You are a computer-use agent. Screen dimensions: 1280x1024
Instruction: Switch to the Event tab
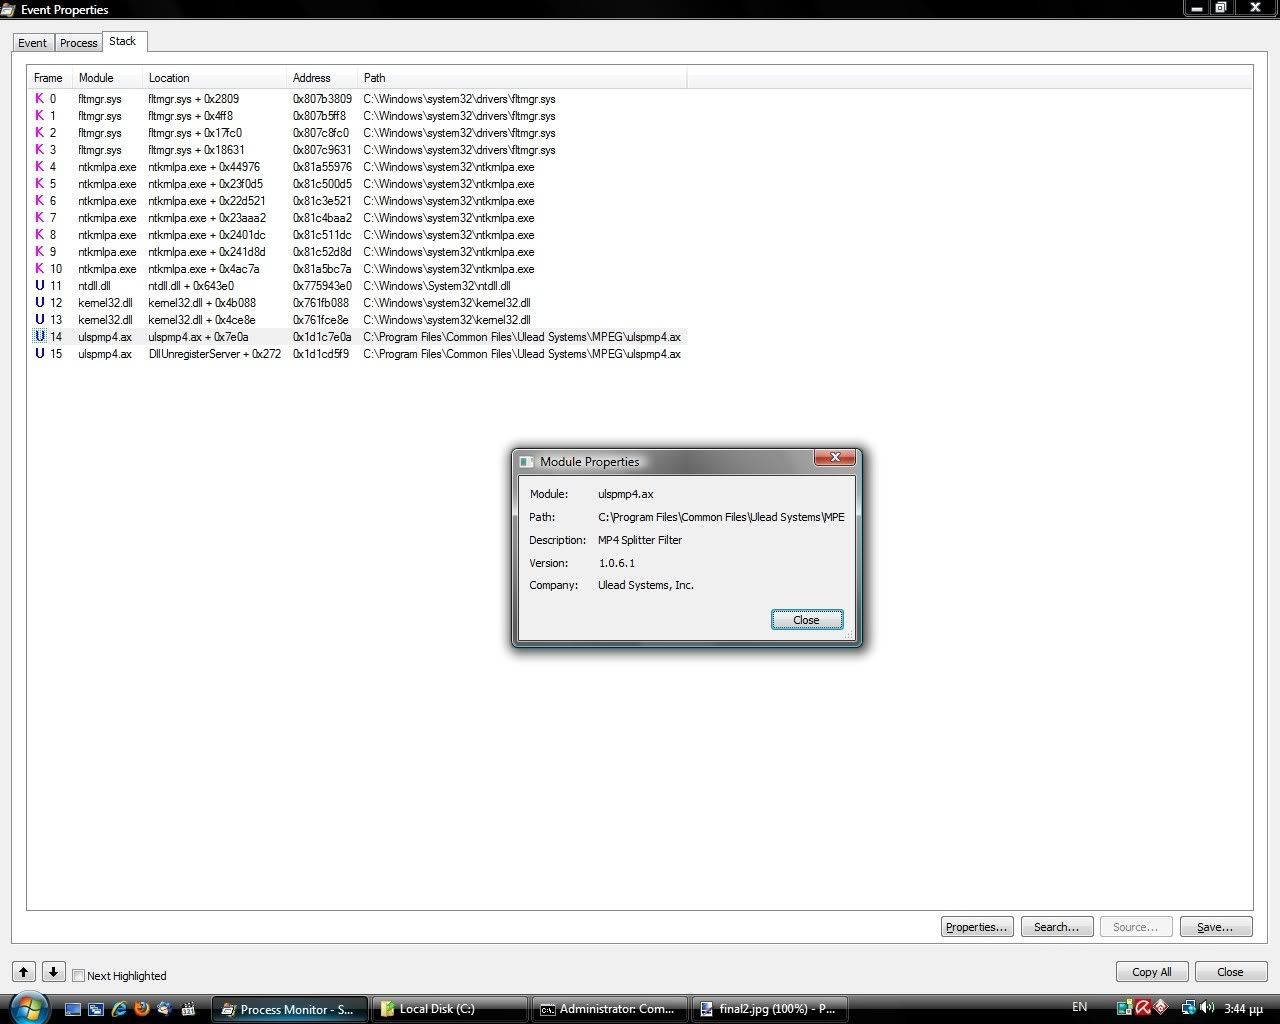pyautogui.click(x=32, y=43)
